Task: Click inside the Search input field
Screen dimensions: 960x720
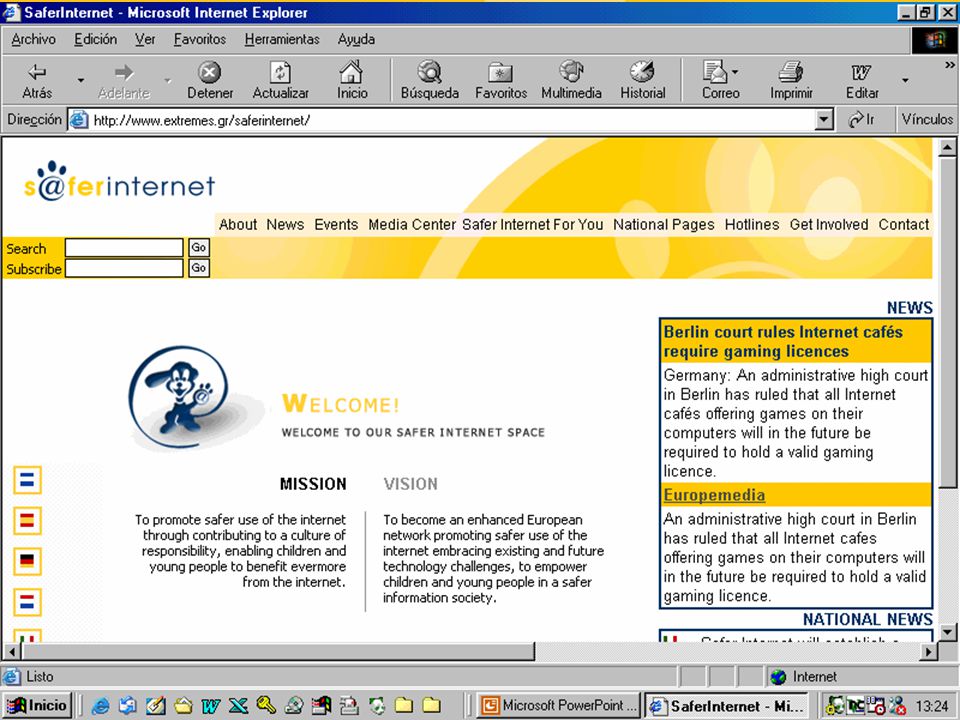Action: click(124, 247)
